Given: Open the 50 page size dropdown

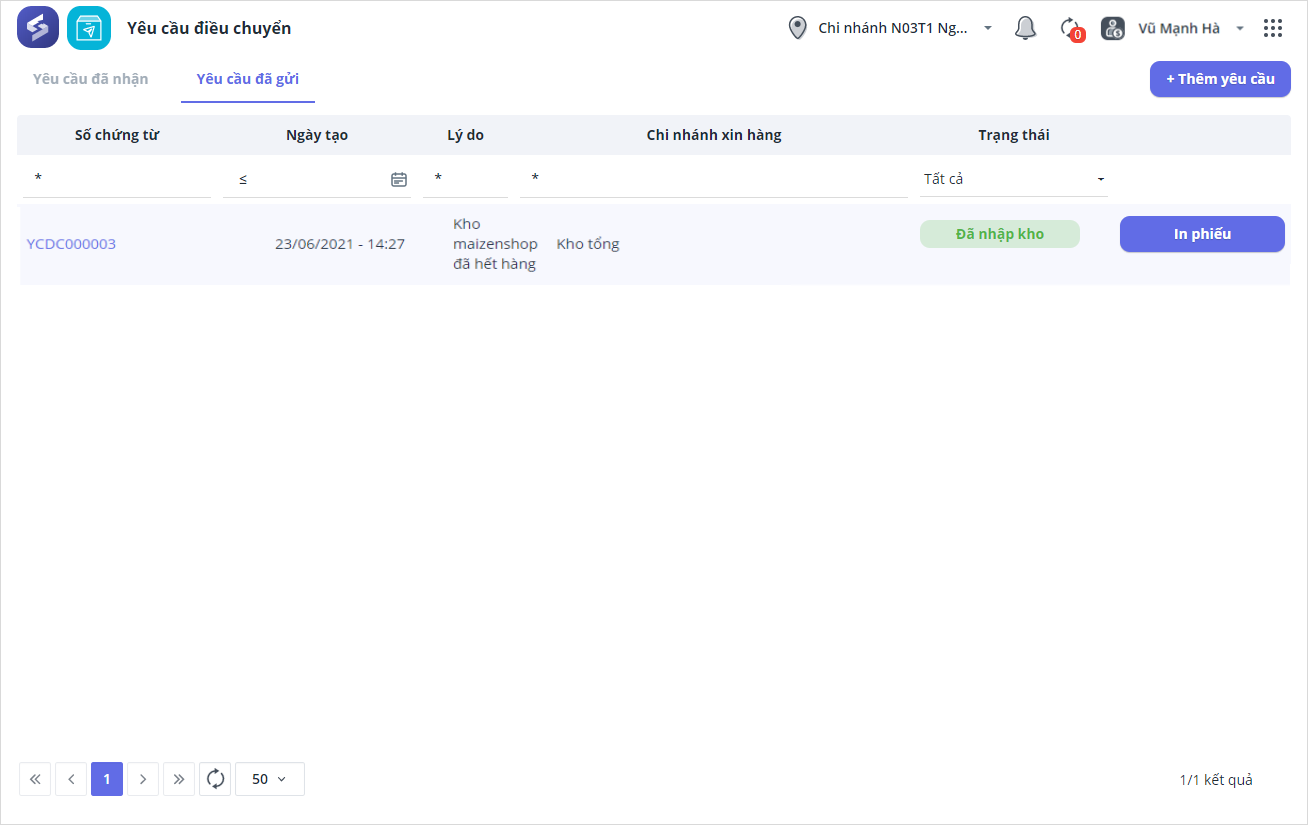Looking at the screenshot, I should pos(269,779).
